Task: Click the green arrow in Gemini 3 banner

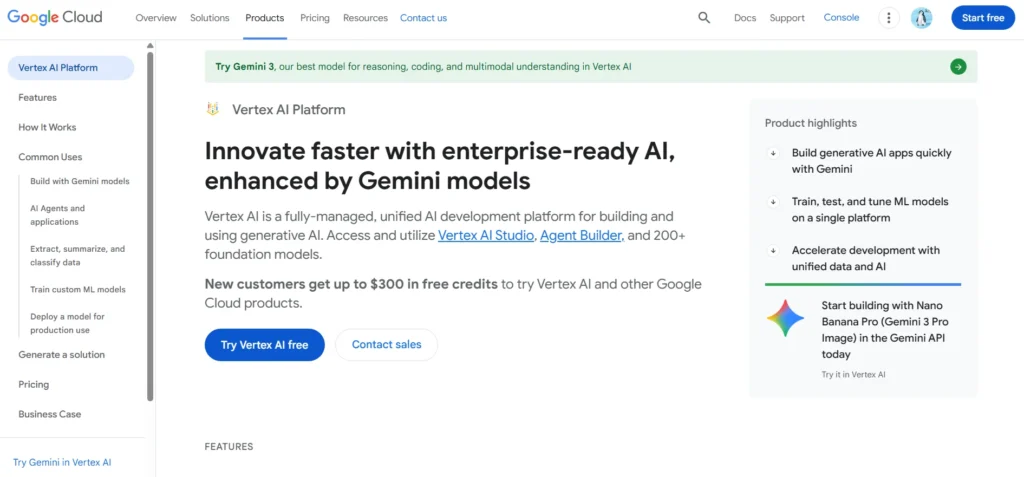Action: [958, 67]
